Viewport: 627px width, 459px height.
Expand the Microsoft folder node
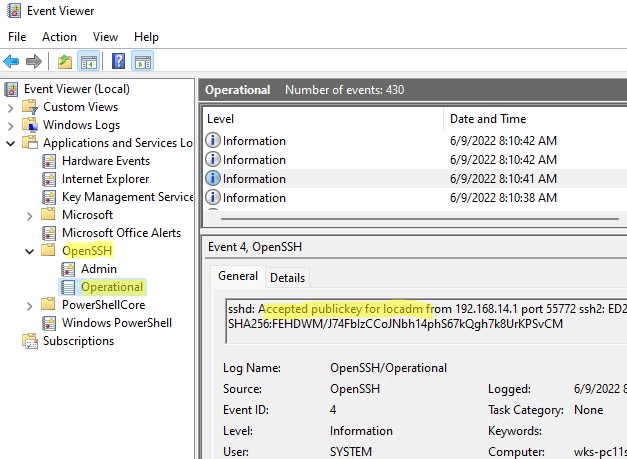pyautogui.click(x=30, y=216)
